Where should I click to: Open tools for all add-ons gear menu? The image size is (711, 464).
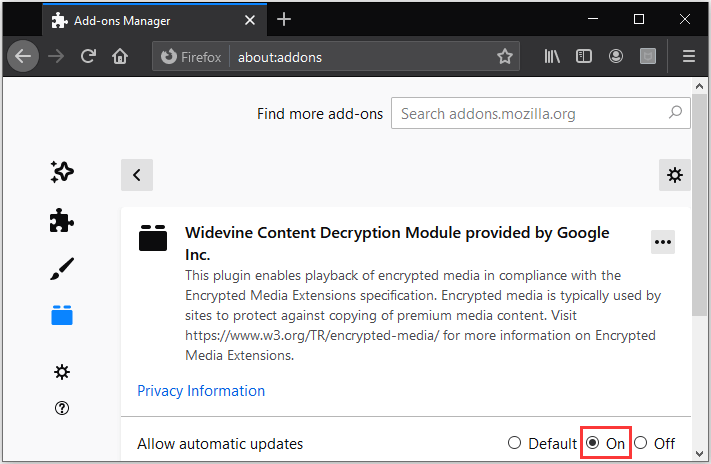pos(675,175)
